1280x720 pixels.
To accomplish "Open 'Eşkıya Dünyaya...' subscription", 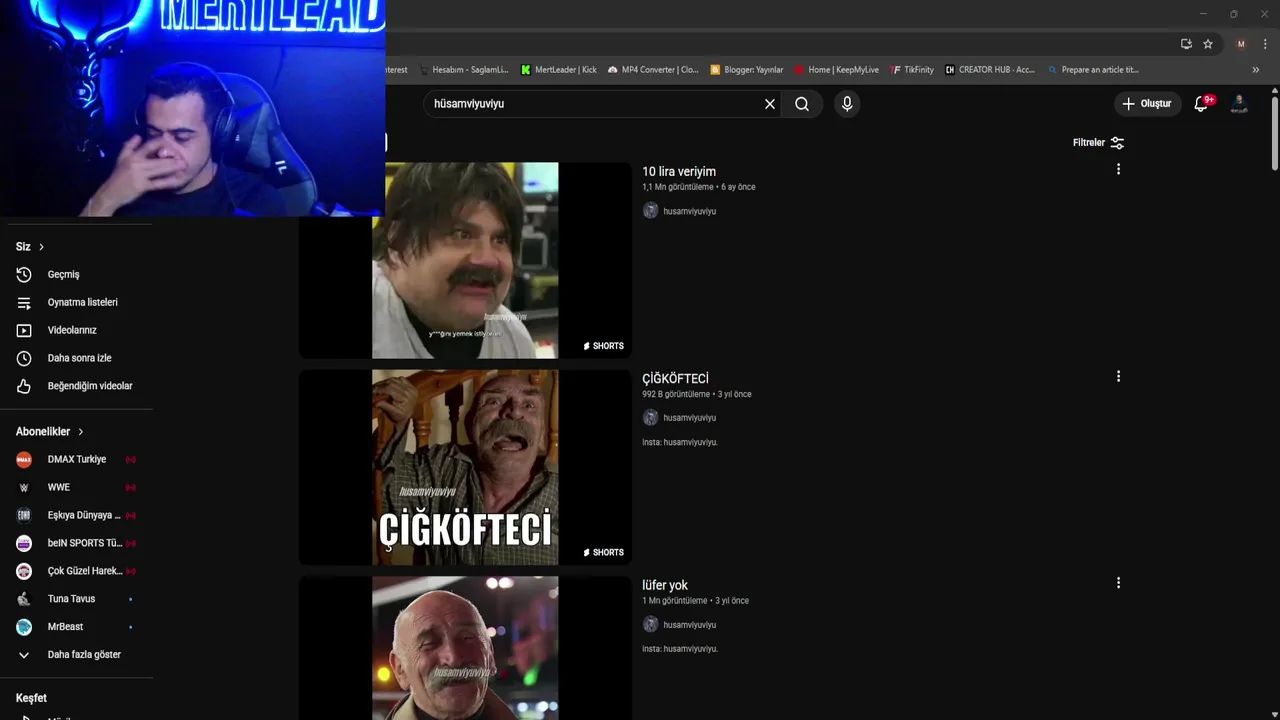I will tap(76, 515).
